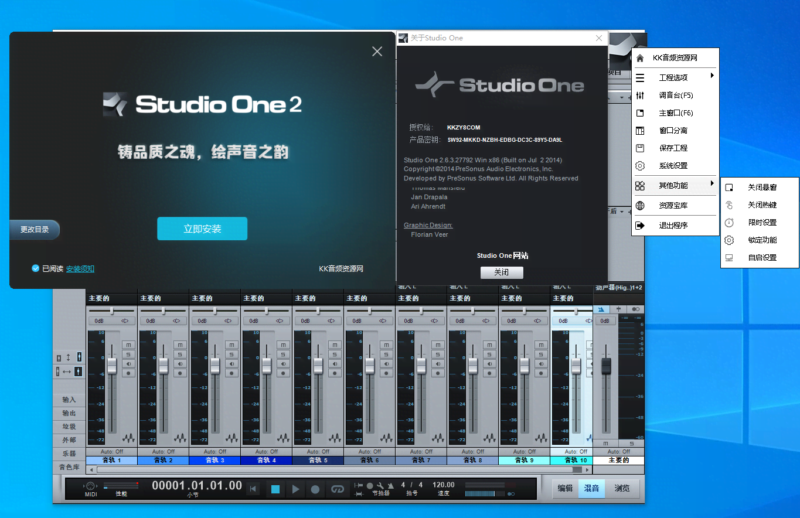Click the 立即安装 install button
This screenshot has width=800, height=518.
[202, 229]
